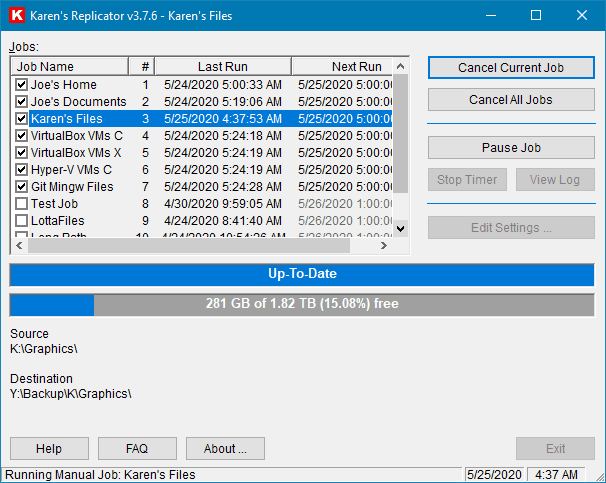Click the Next Run column header

(x=342, y=66)
